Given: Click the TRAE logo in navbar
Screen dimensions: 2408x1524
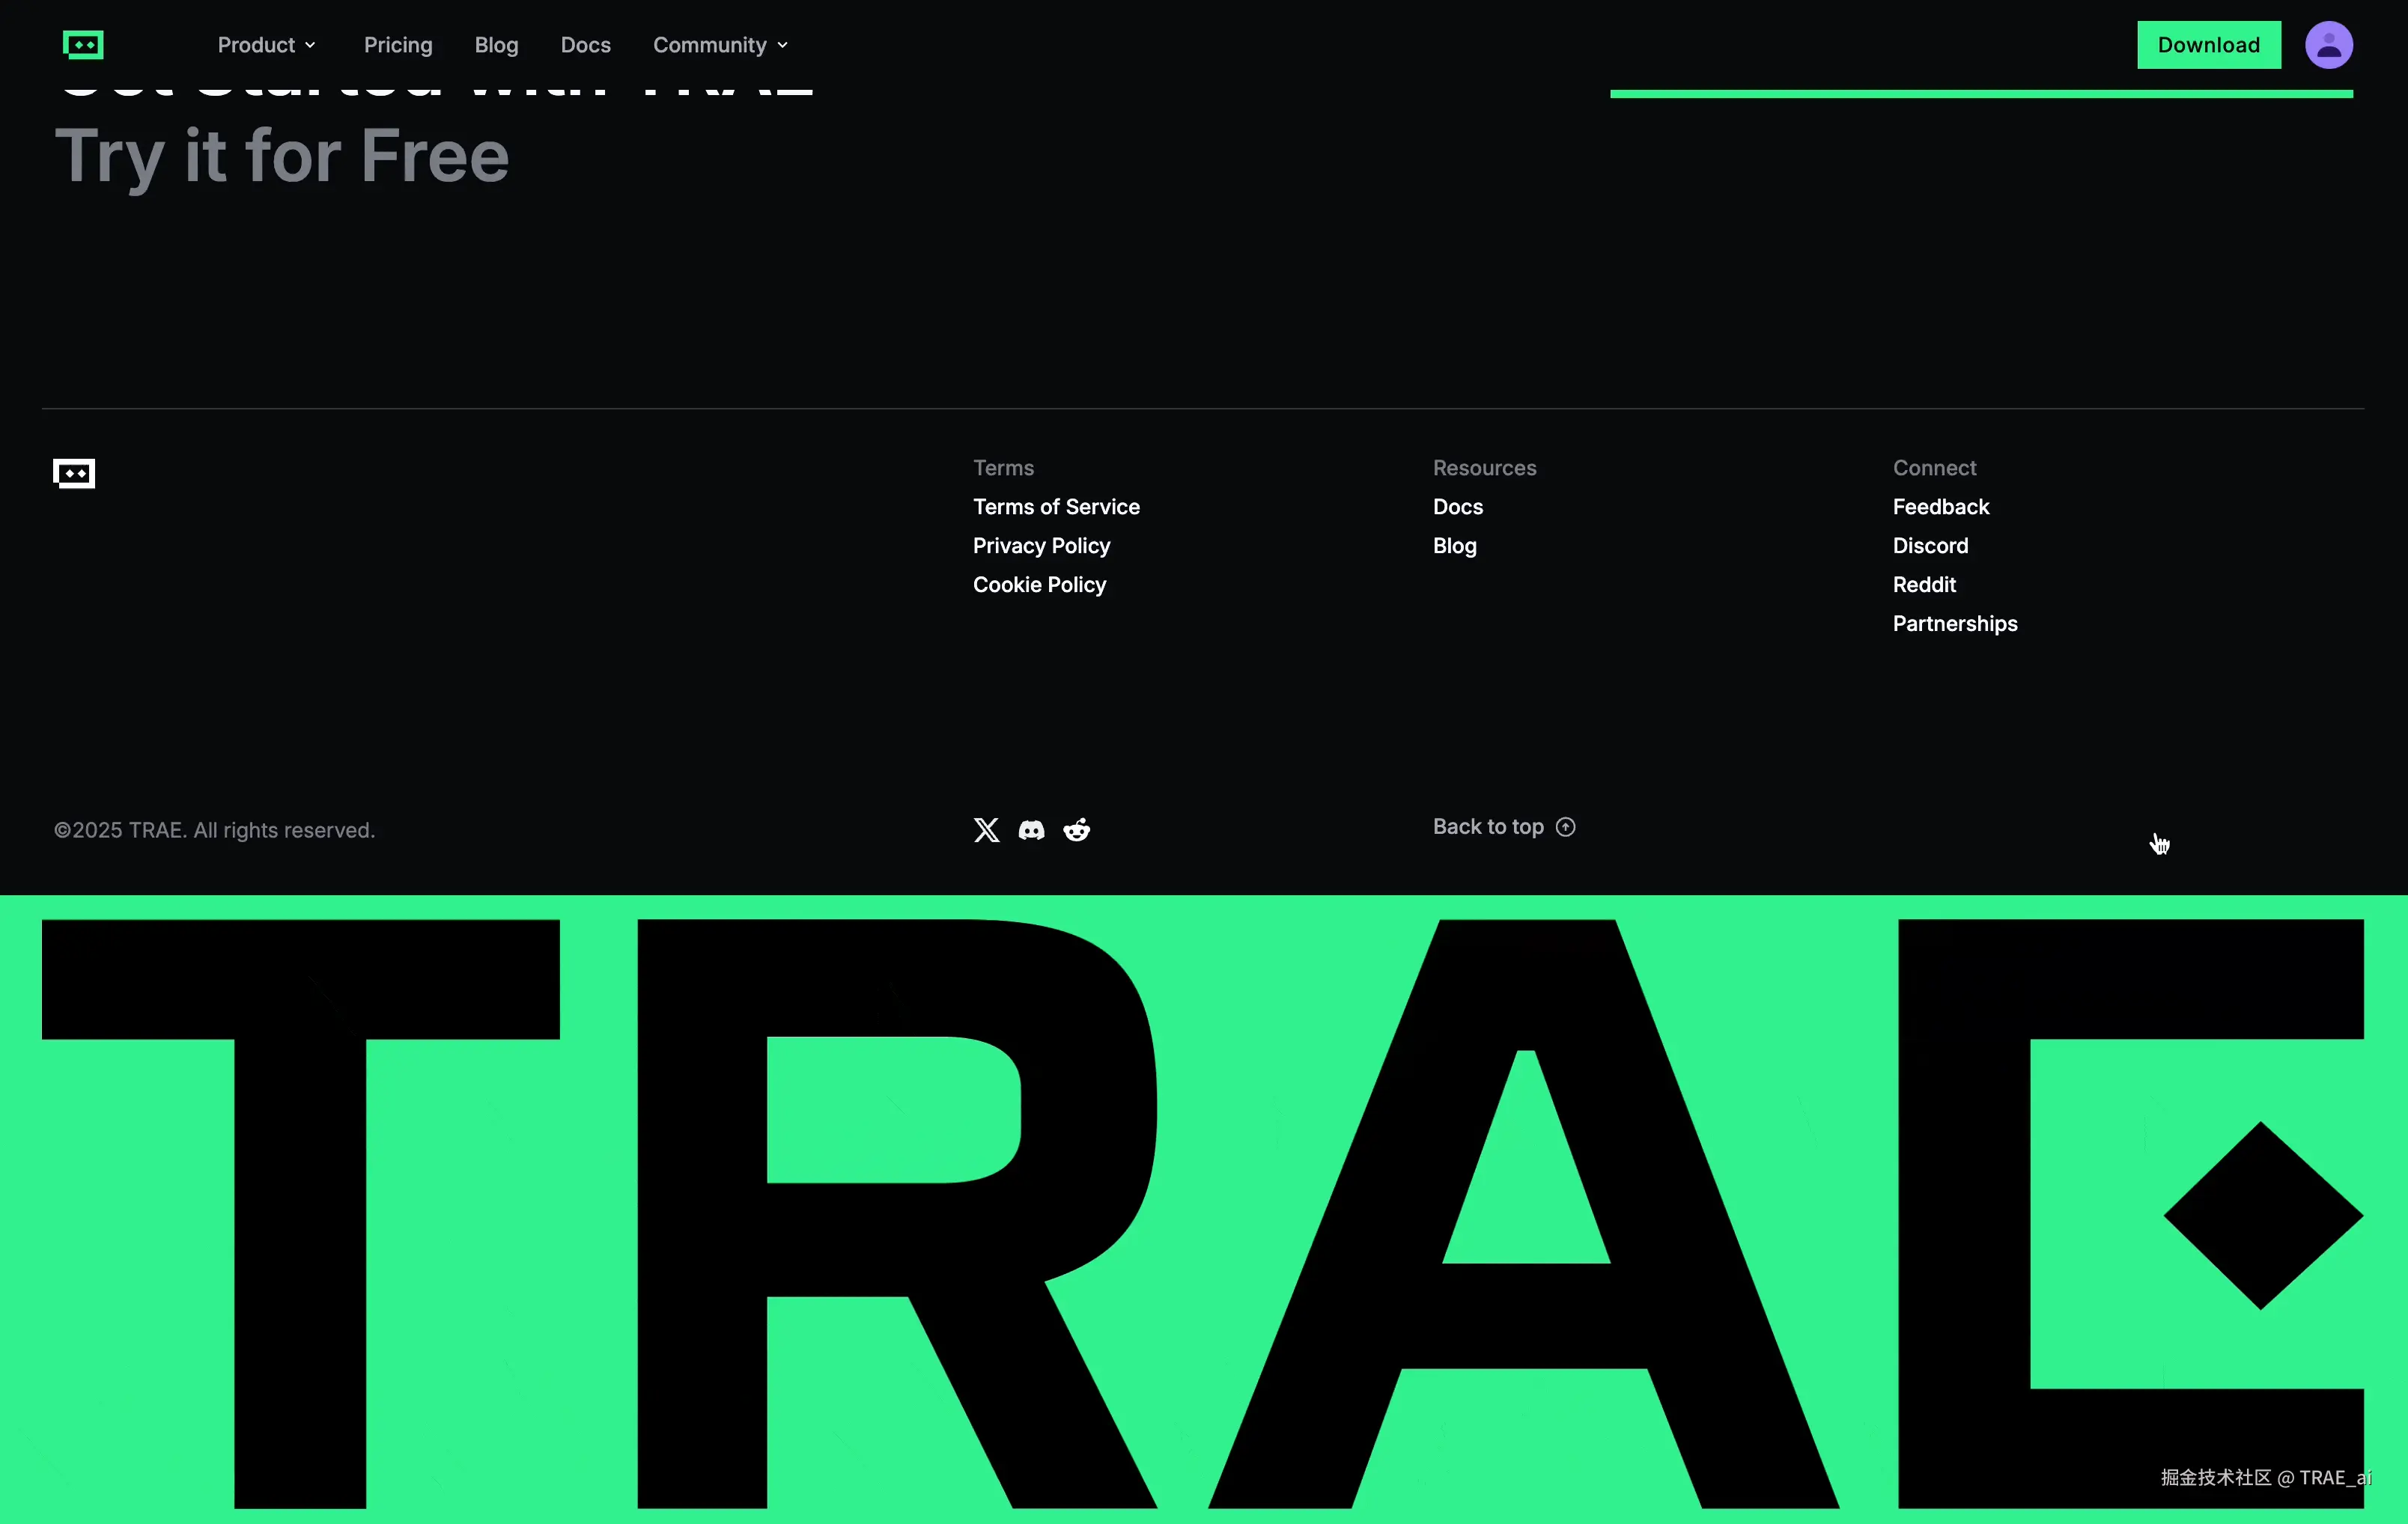Looking at the screenshot, I should click(x=83, y=45).
